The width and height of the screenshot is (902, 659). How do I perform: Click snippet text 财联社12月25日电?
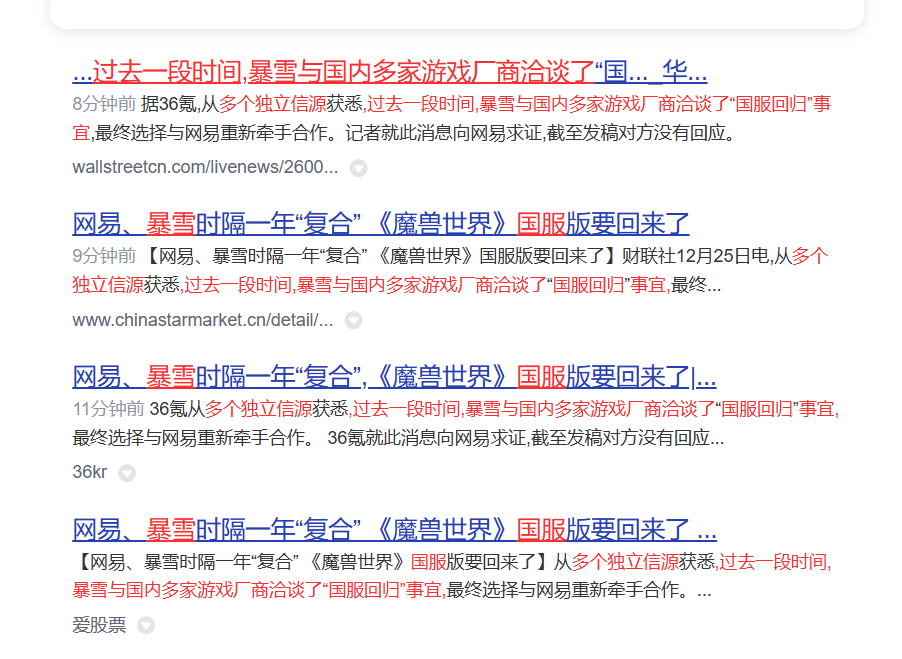(x=695, y=256)
